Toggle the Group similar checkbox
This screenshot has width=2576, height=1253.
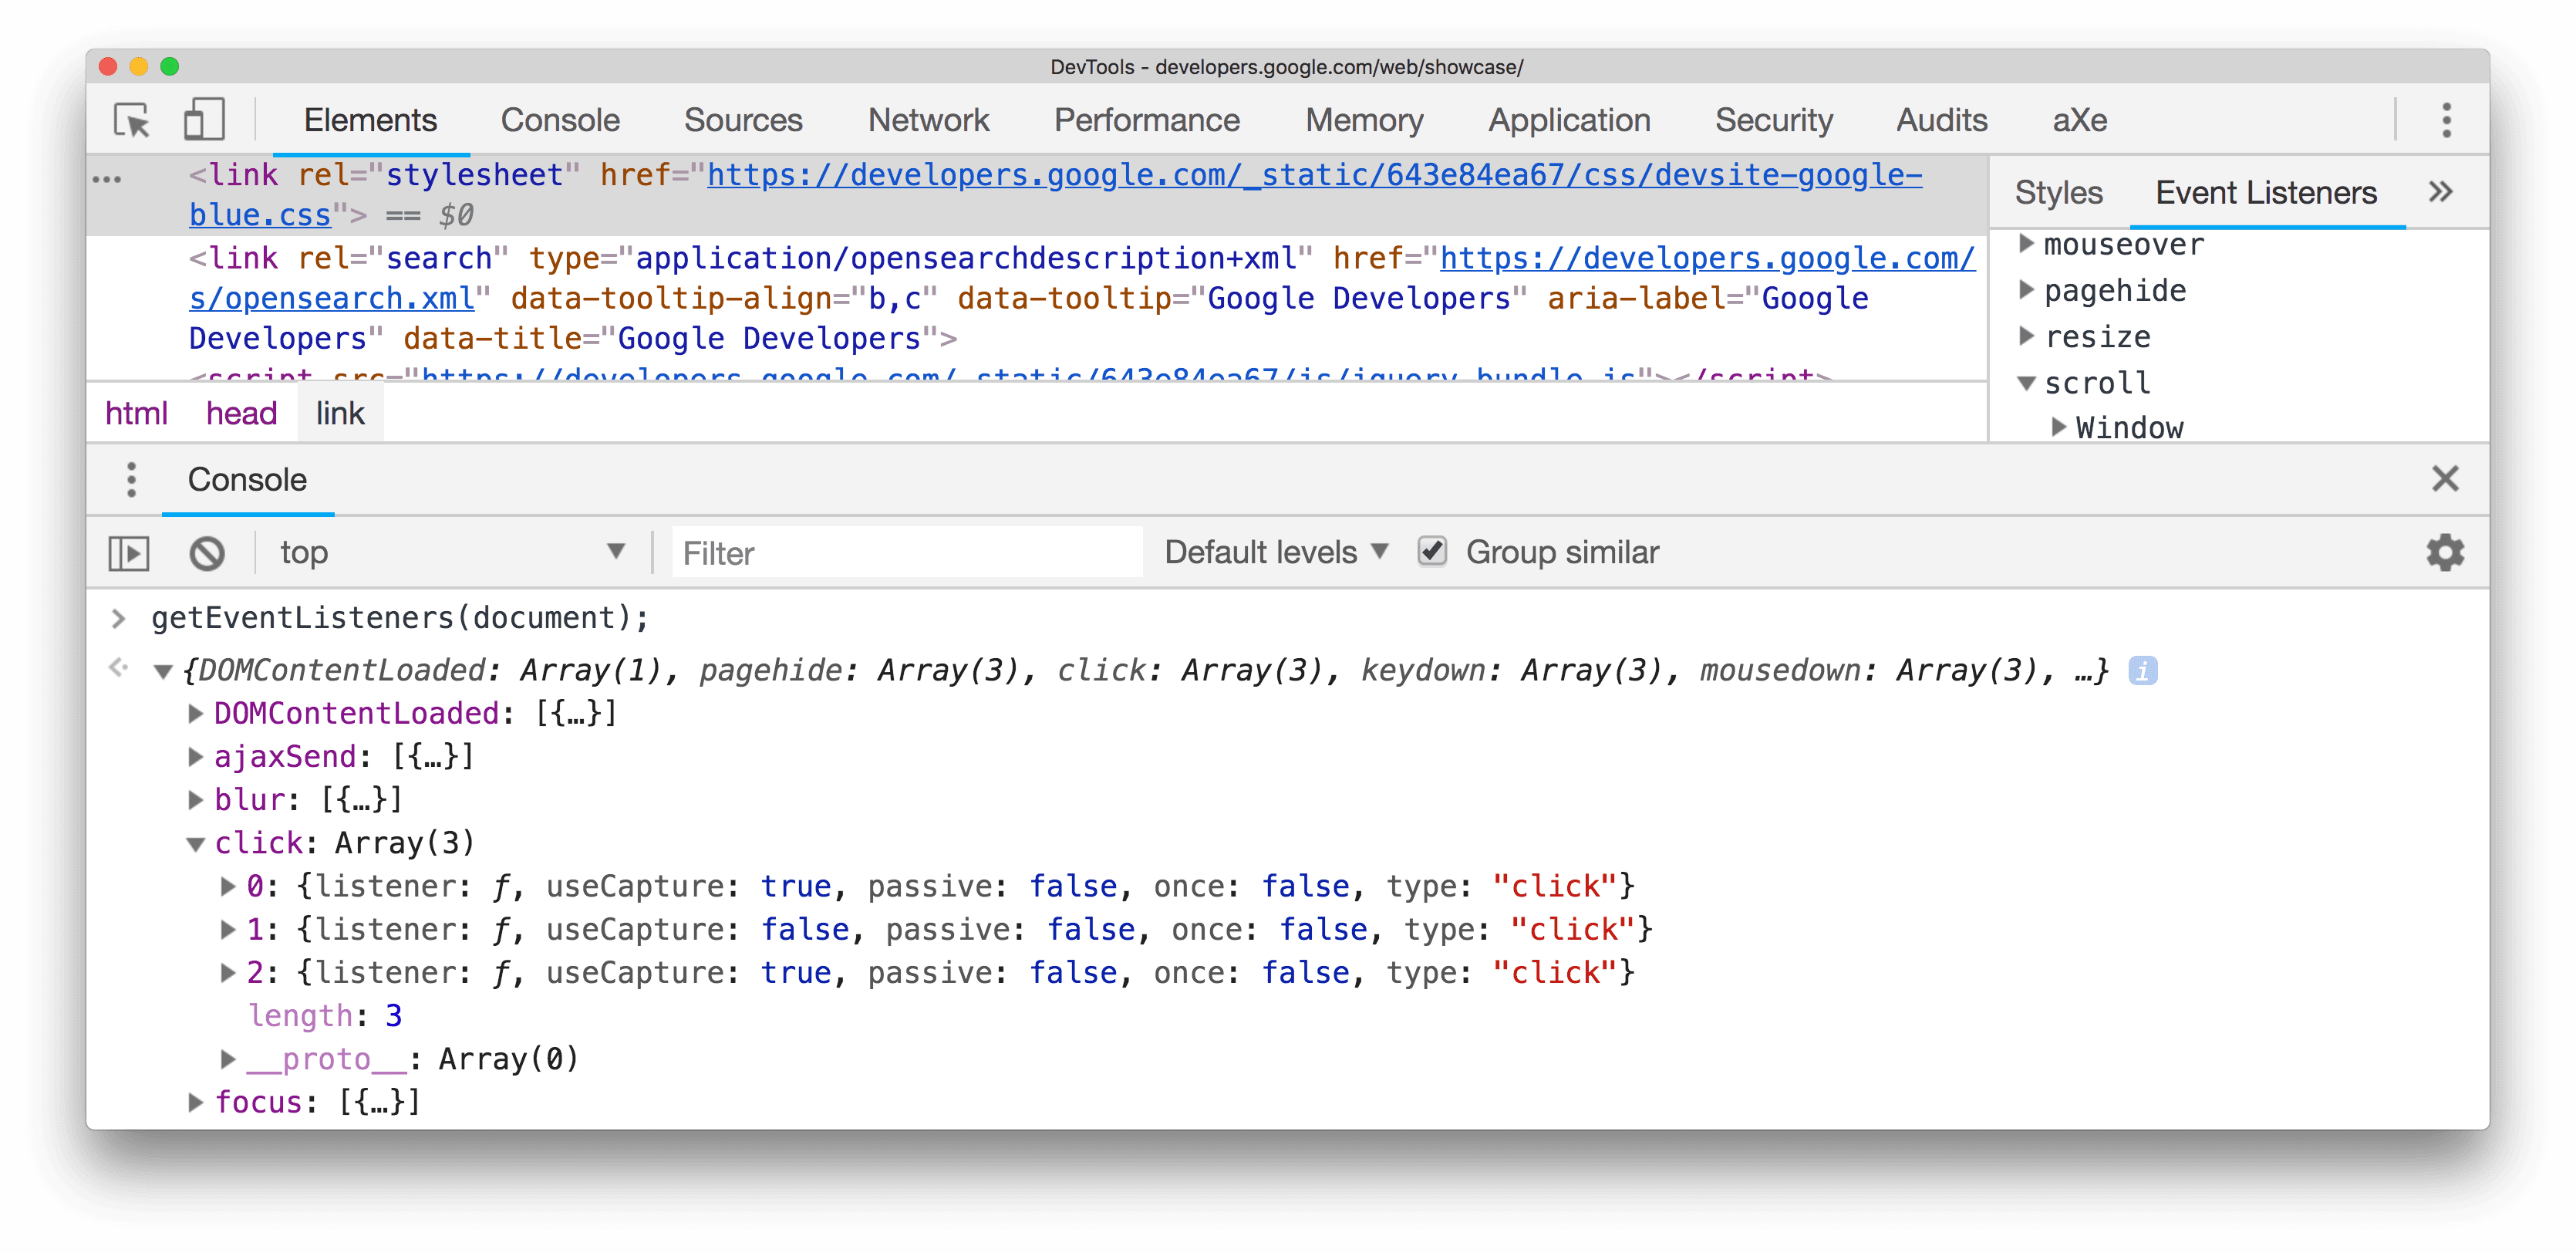[x=1428, y=552]
